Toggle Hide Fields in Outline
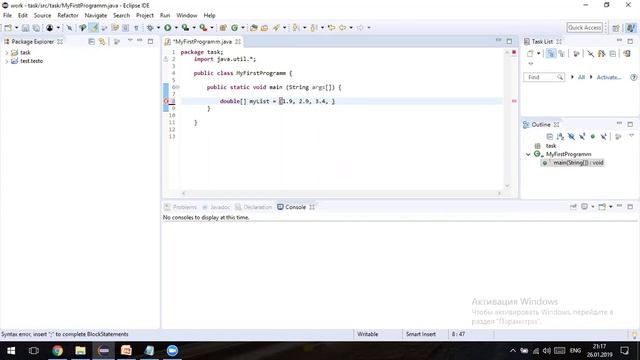 [571, 136]
